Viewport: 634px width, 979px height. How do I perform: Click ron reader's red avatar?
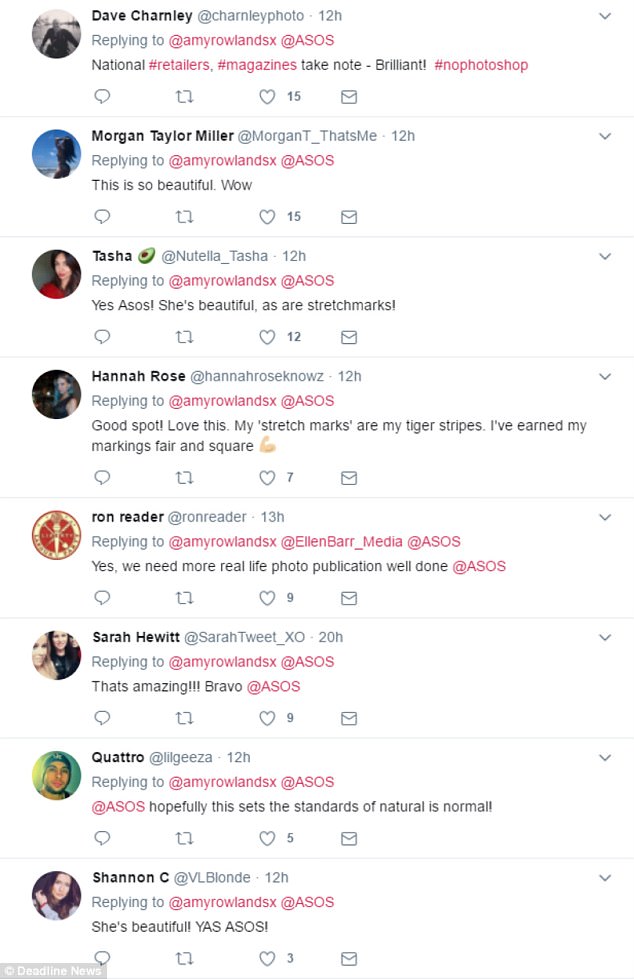point(56,534)
